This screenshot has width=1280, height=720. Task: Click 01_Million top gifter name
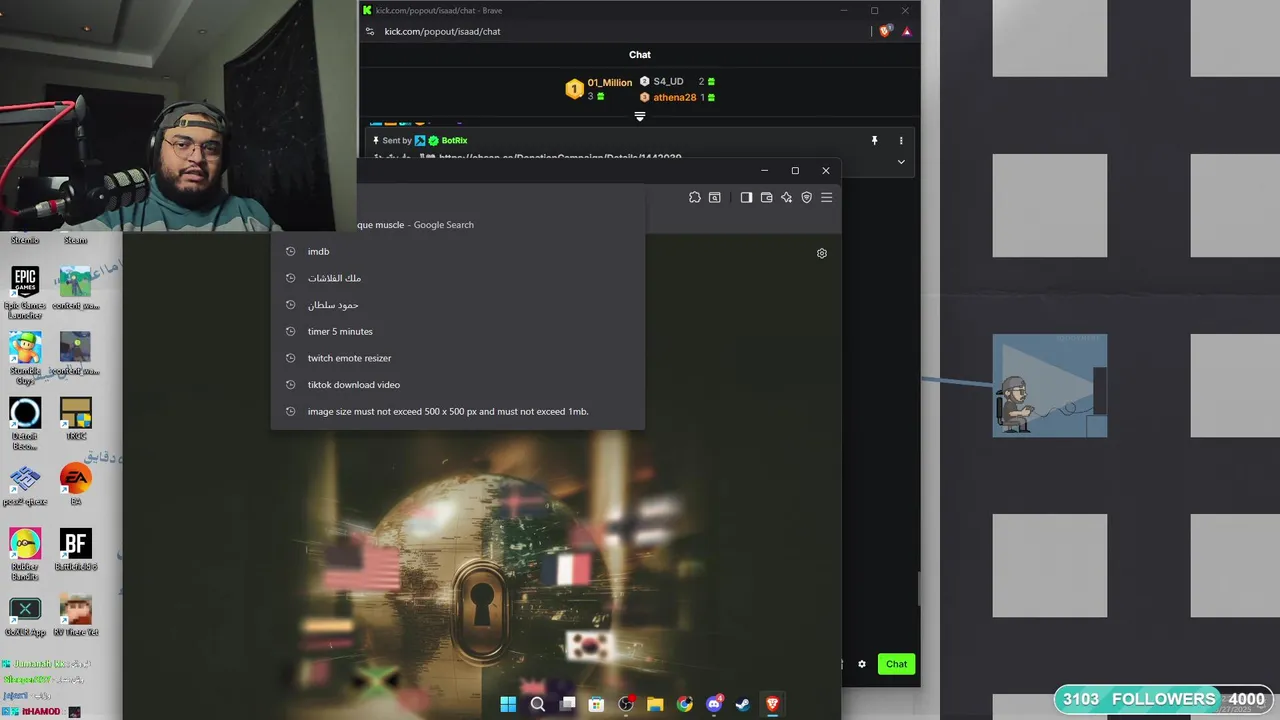click(610, 83)
